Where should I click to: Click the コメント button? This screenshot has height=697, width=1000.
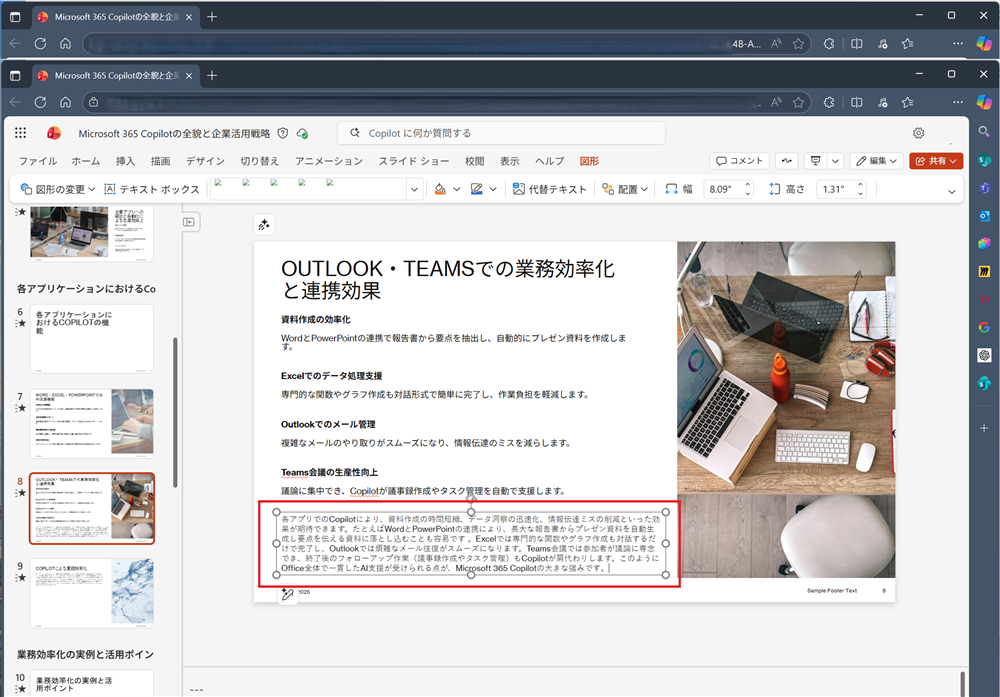tap(739, 161)
